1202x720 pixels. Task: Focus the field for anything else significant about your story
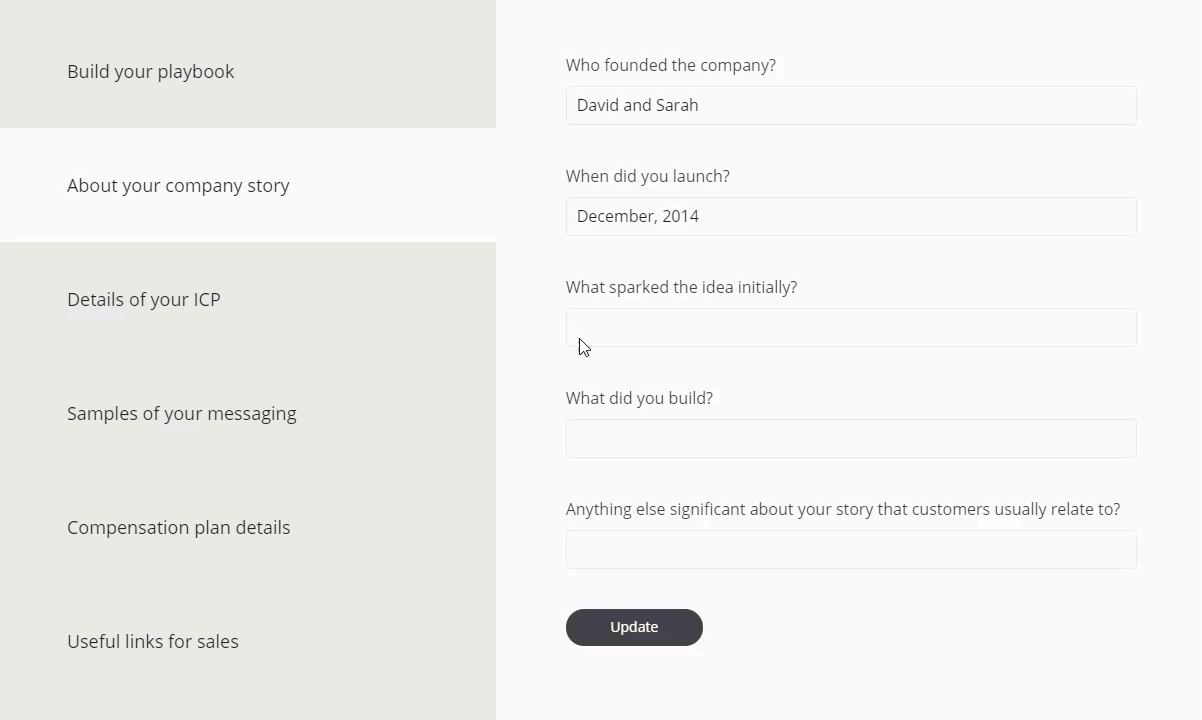coord(851,549)
